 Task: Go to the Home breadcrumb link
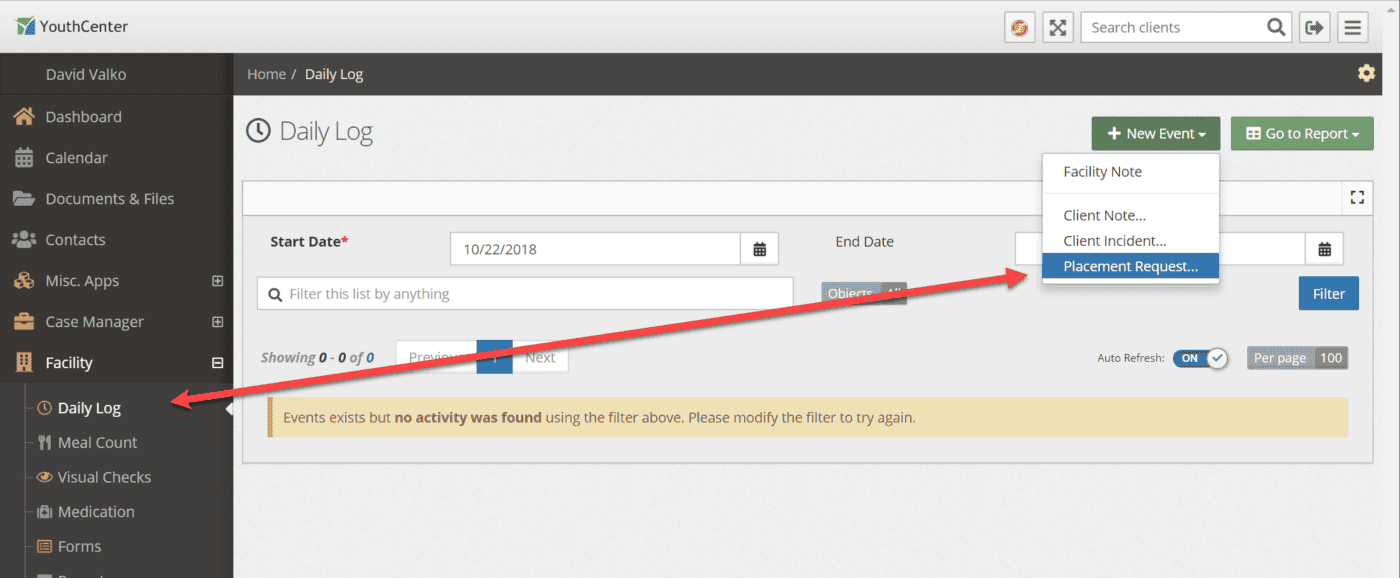[266, 74]
